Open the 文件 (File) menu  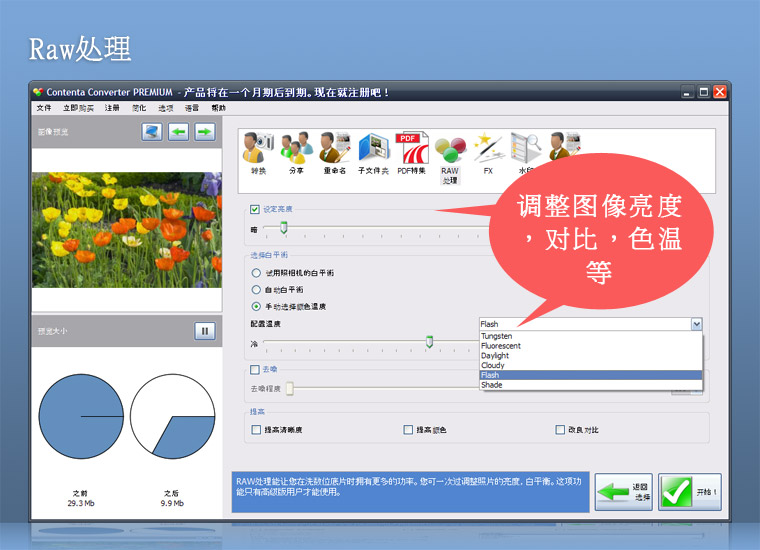click(x=44, y=108)
